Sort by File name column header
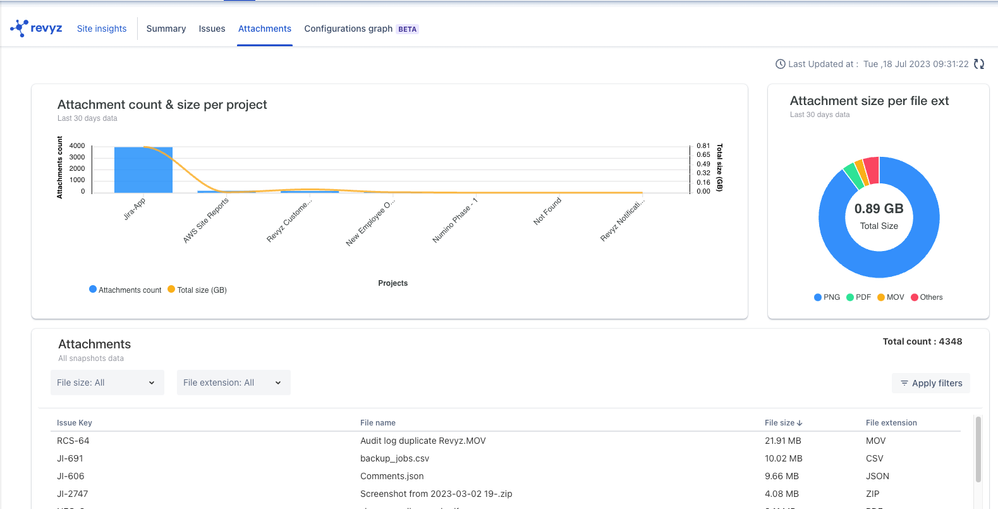Viewport: 998px width, 509px height. 378,423
